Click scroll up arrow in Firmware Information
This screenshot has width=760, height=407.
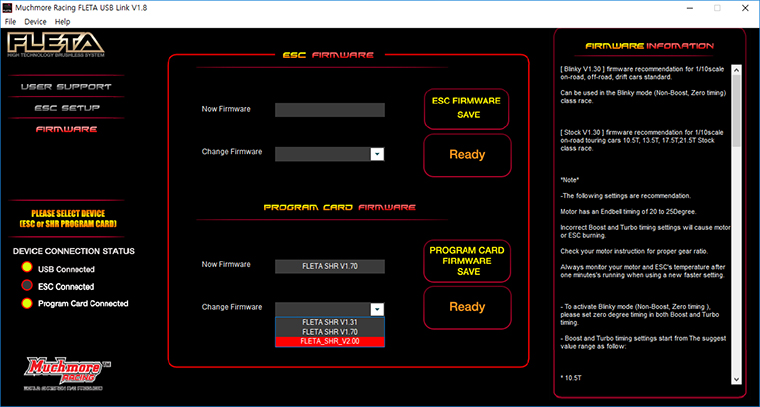pos(736,70)
